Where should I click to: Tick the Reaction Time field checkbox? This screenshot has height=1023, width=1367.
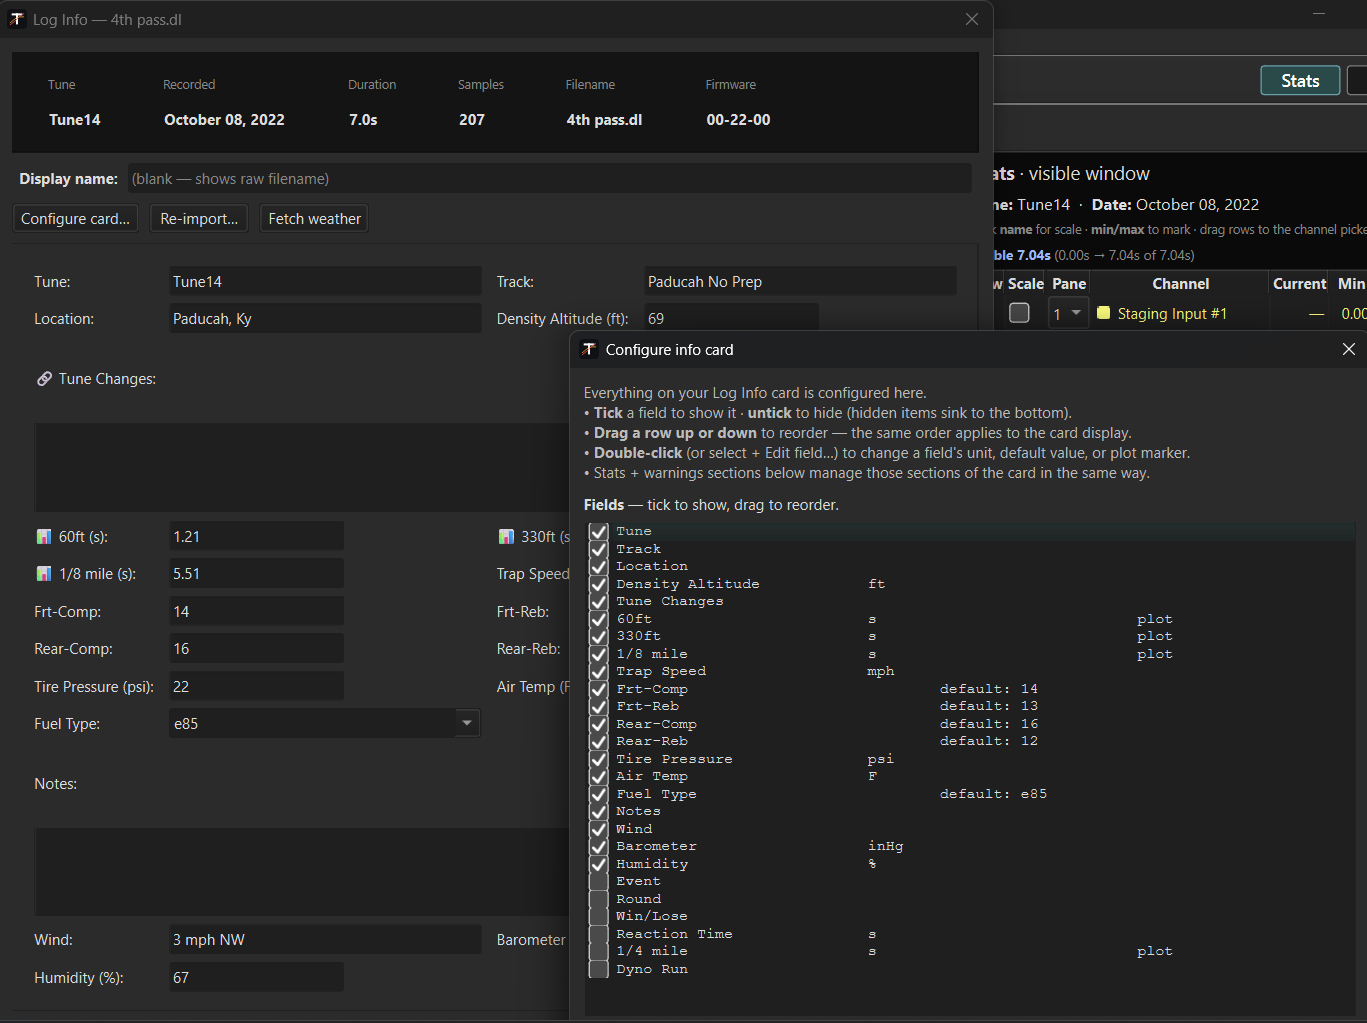(x=599, y=934)
